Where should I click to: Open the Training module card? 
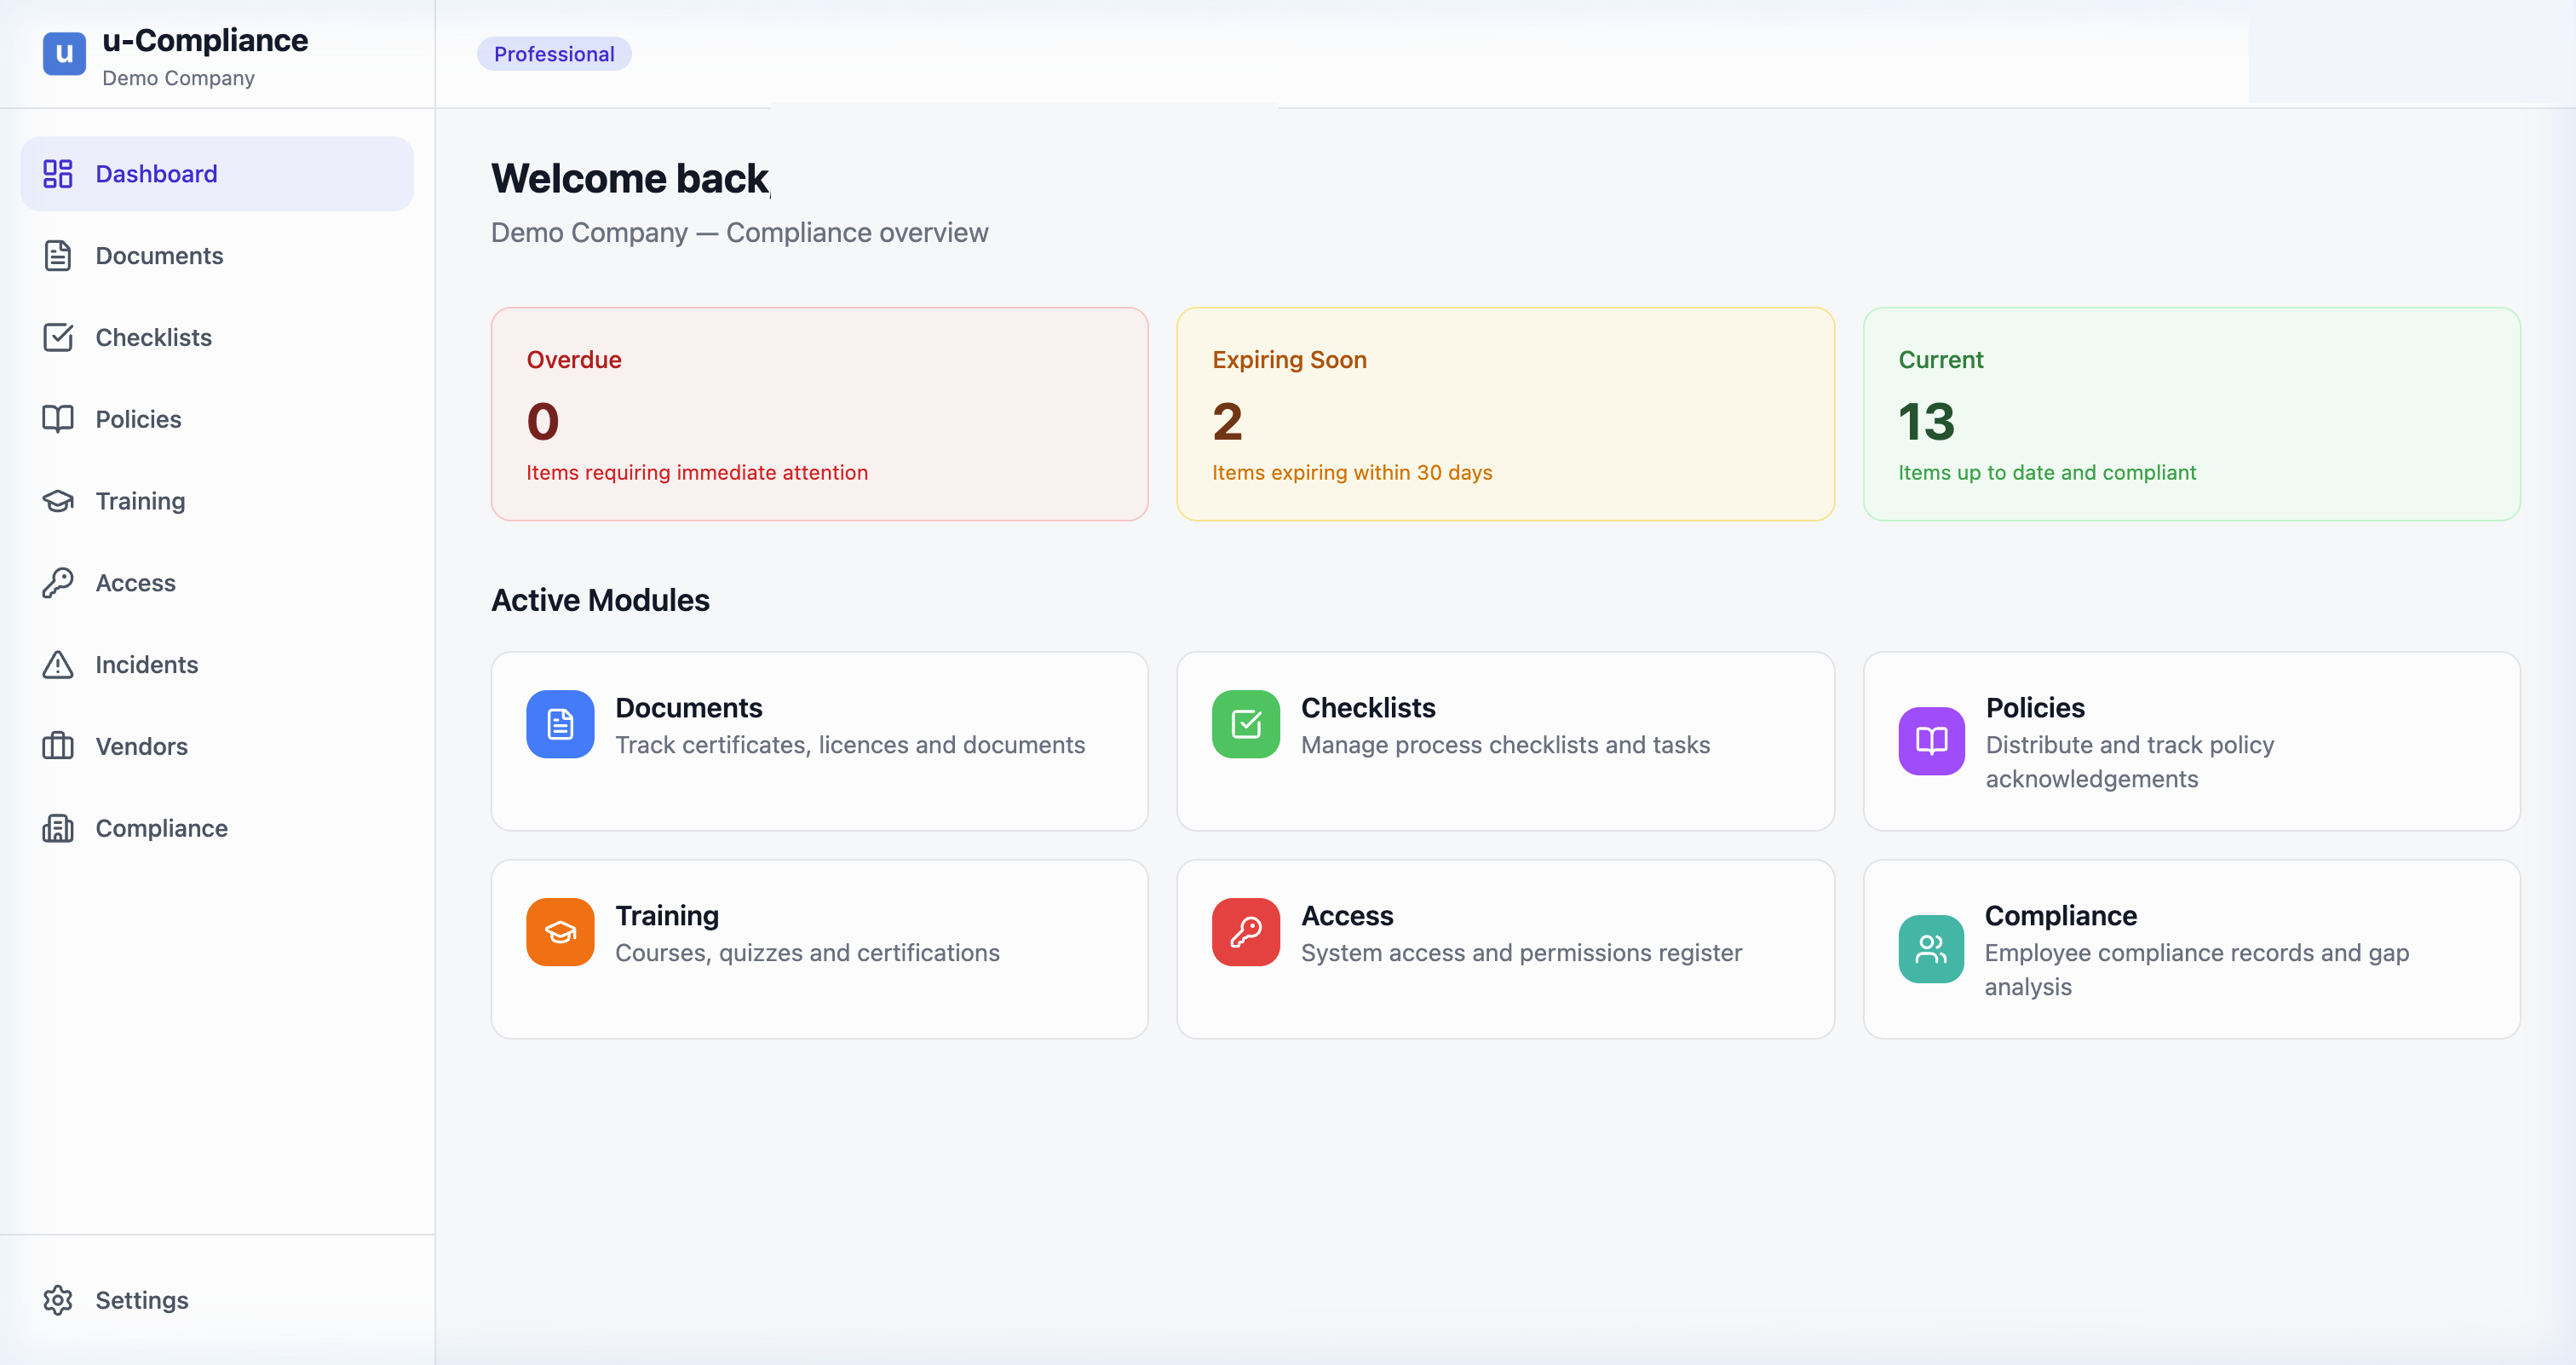point(819,948)
